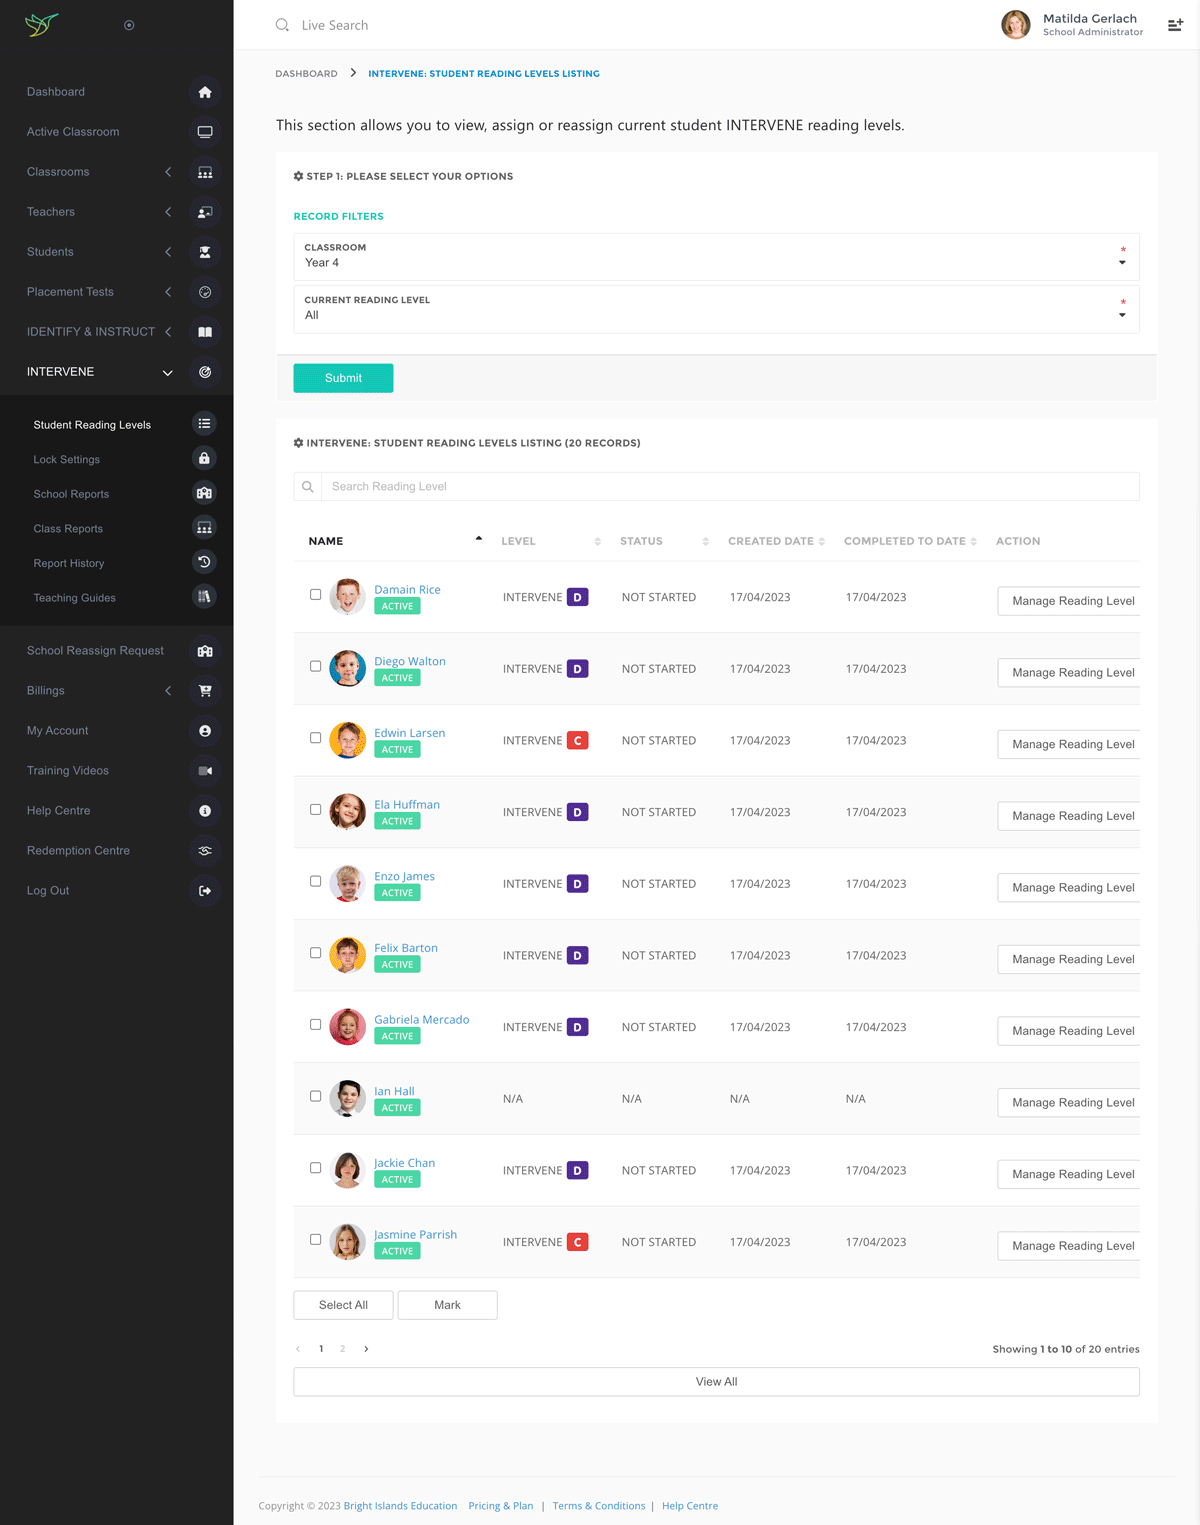
Task: Click the Dashboard home icon
Action: [205, 92]
